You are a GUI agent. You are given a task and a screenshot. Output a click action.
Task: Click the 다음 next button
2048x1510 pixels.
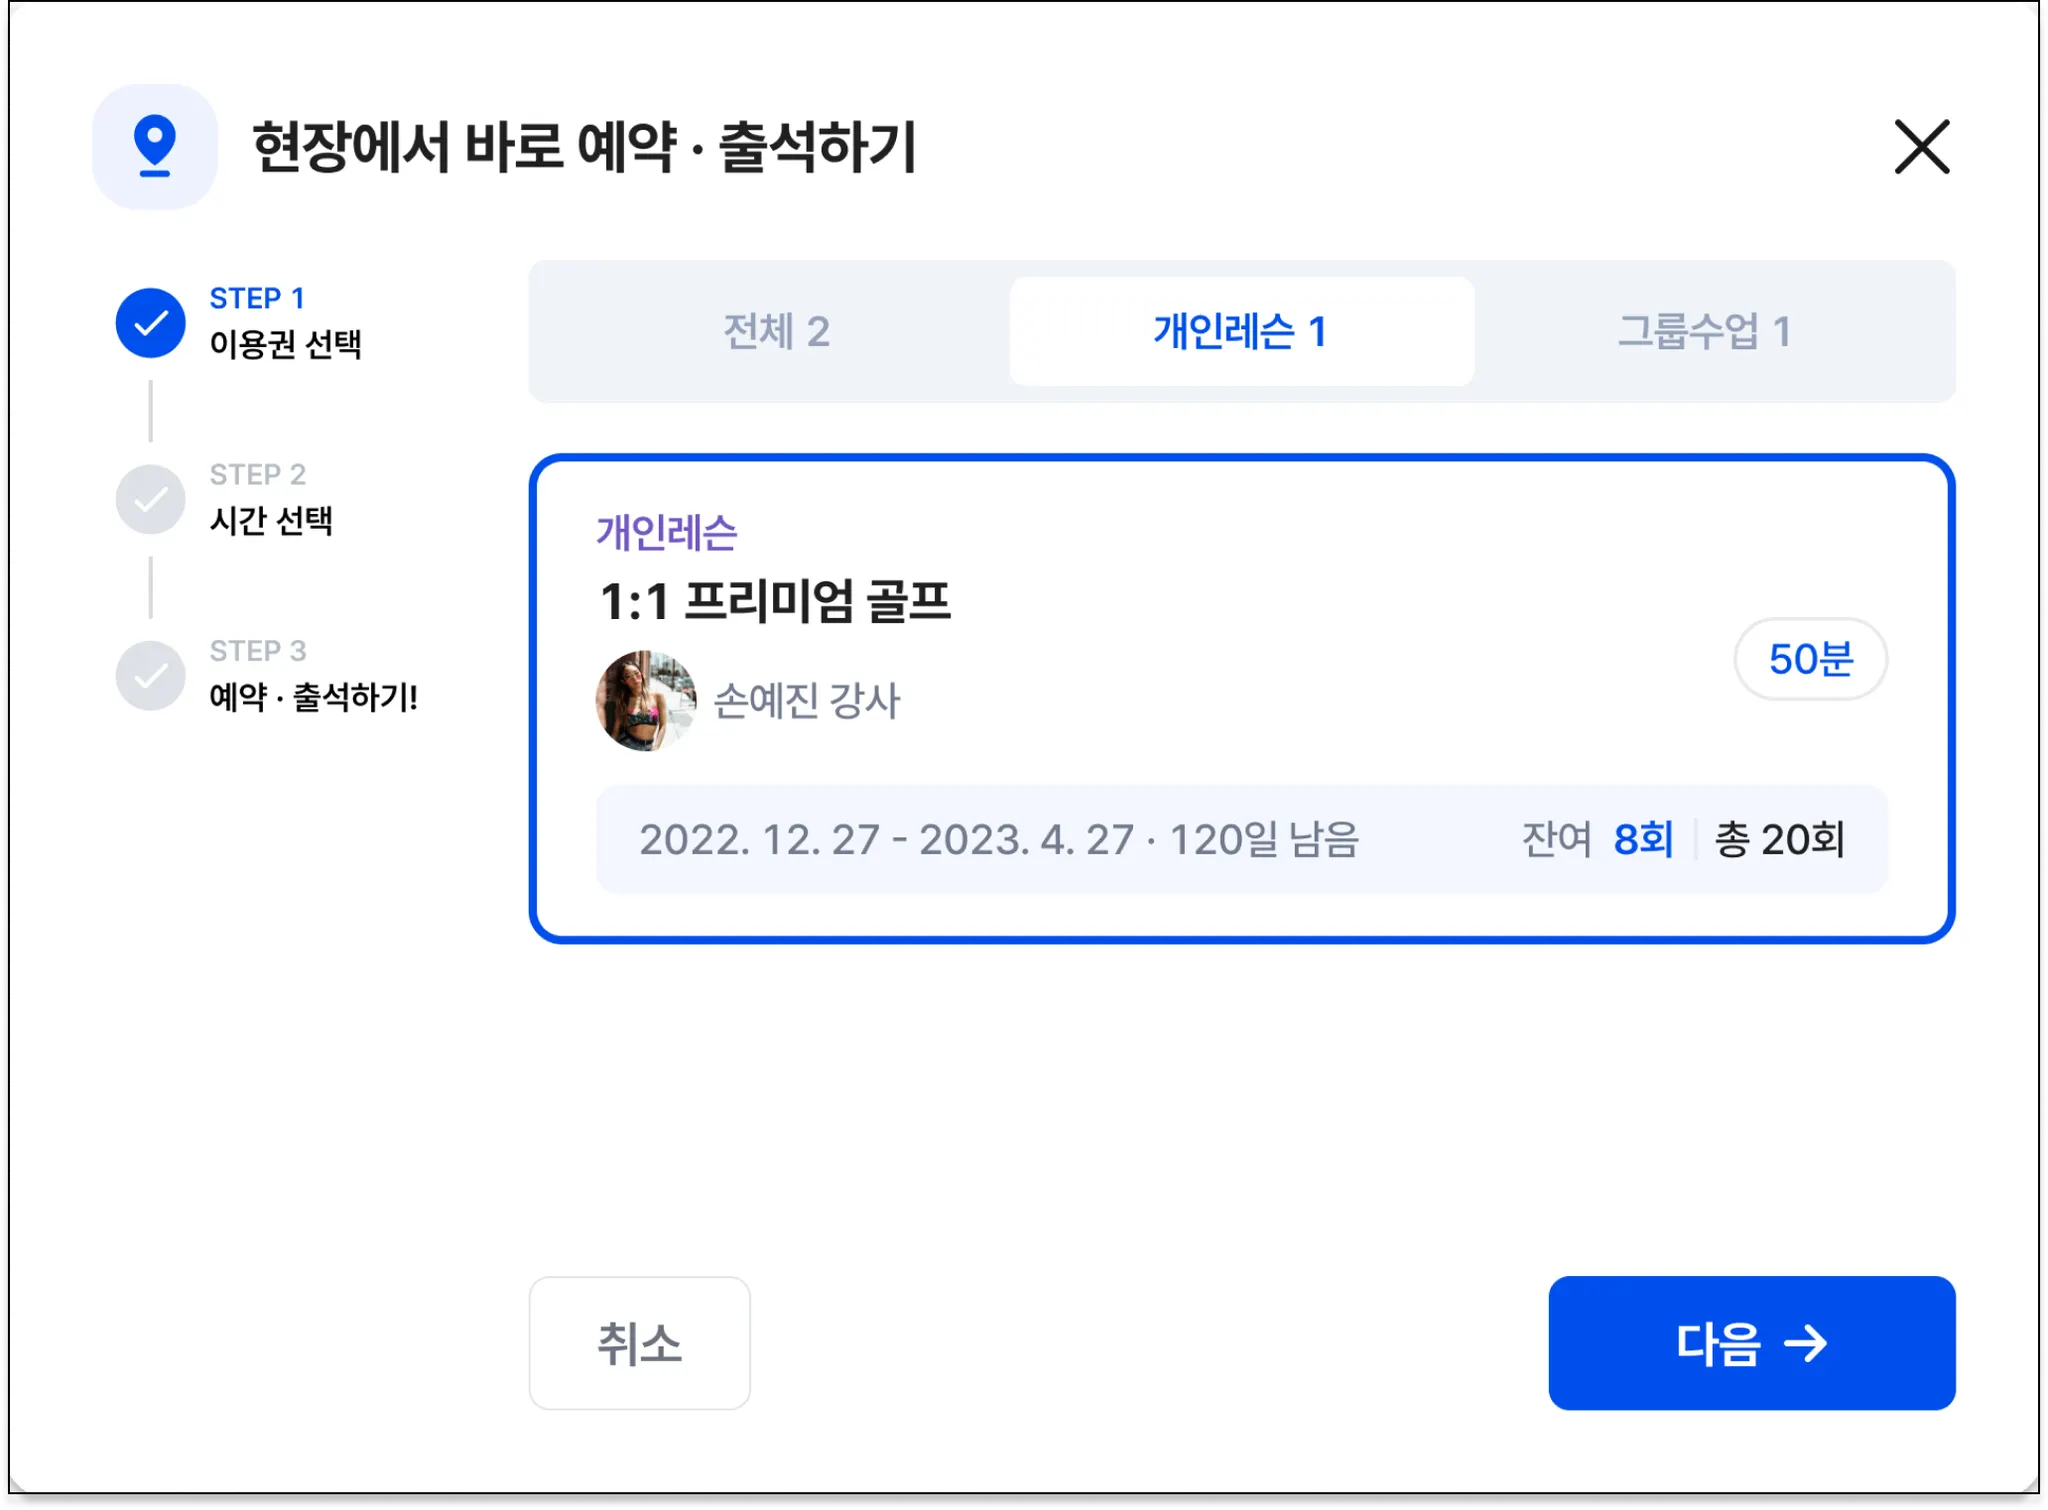coord(1751,1342)
